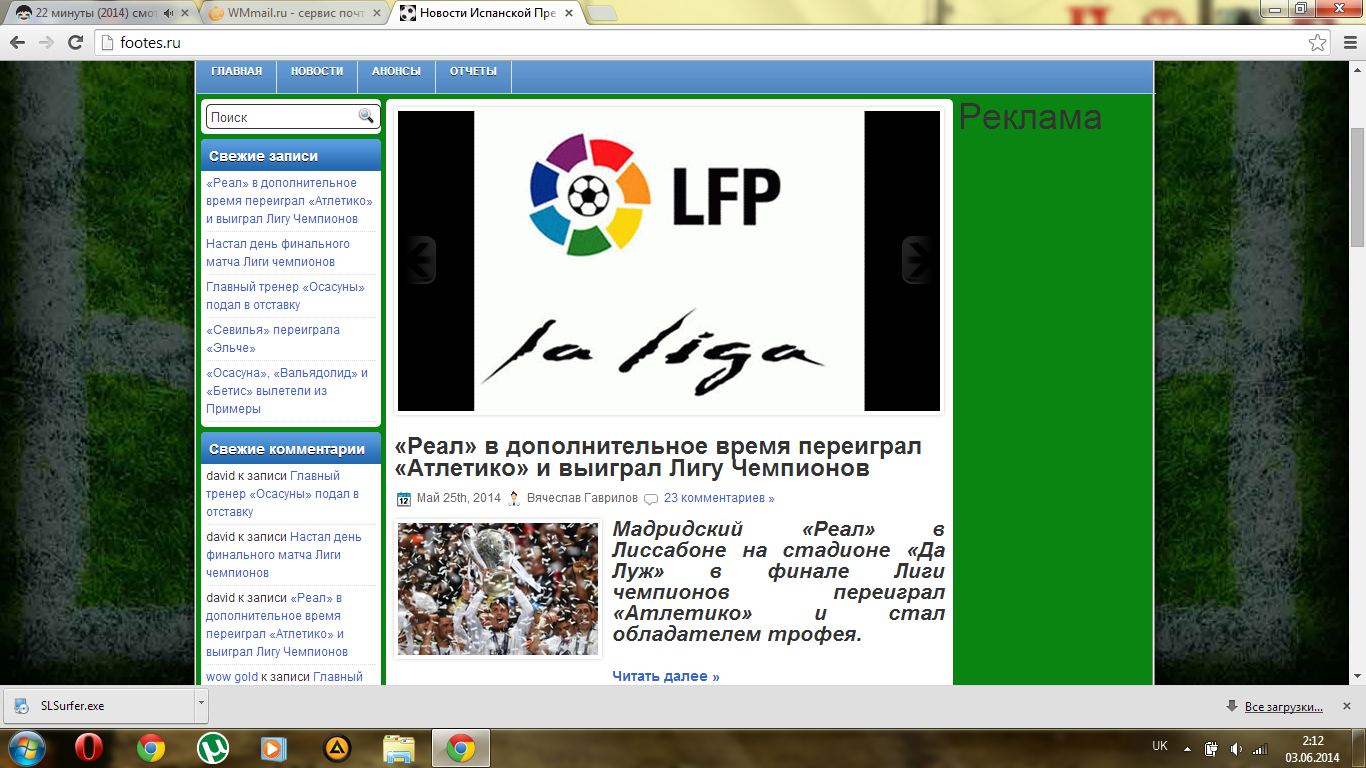Open 23 комментариев link
The image size is (1366, 768).
click(719, 498)
